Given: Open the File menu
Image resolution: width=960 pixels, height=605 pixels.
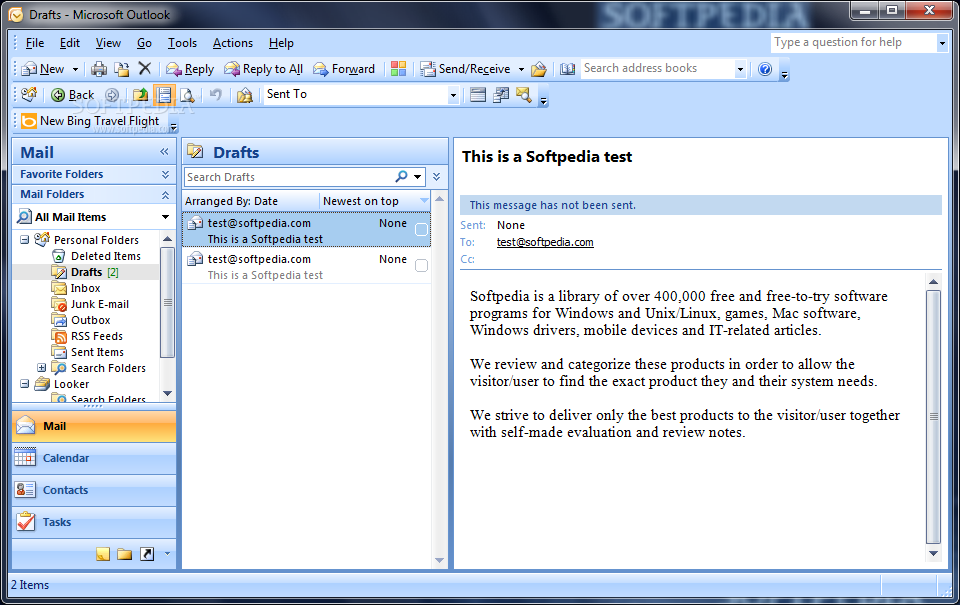Looking at the screenshot, I should coord(34,43).
